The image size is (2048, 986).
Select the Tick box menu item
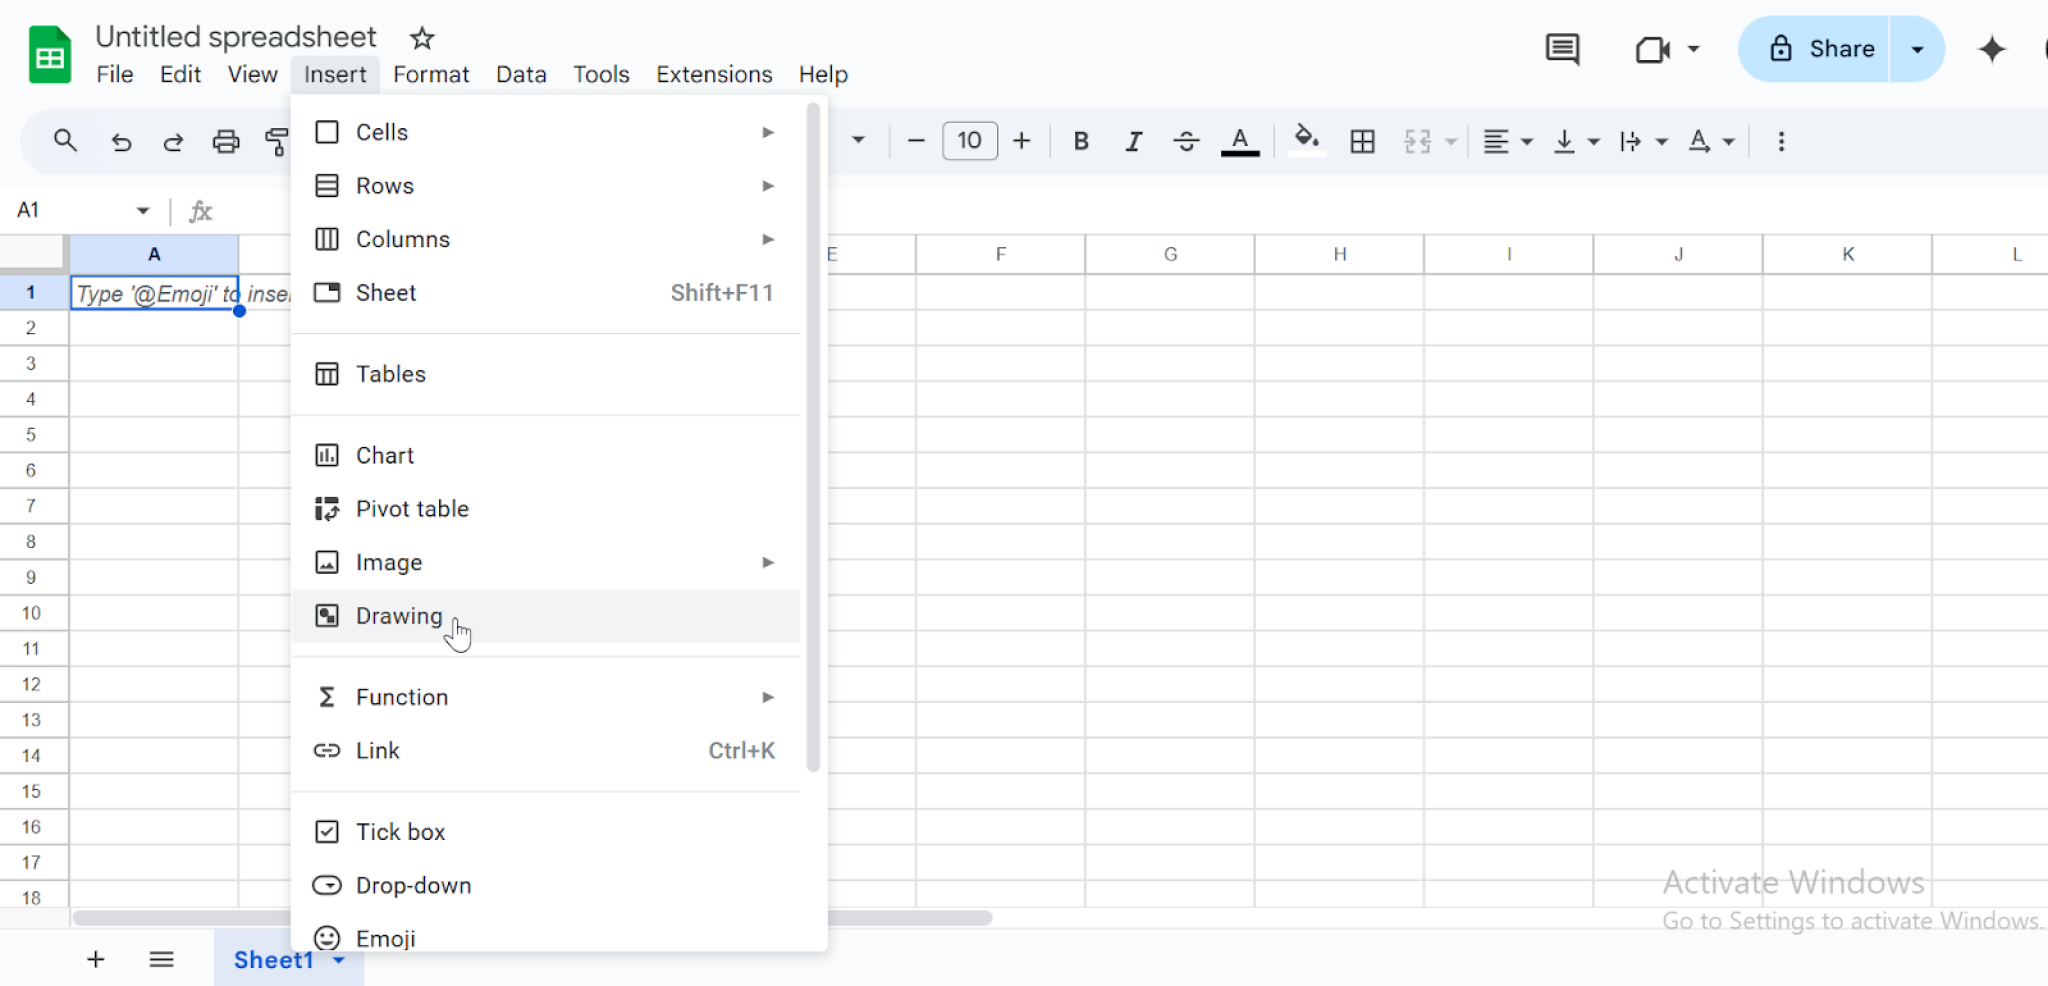400,831
